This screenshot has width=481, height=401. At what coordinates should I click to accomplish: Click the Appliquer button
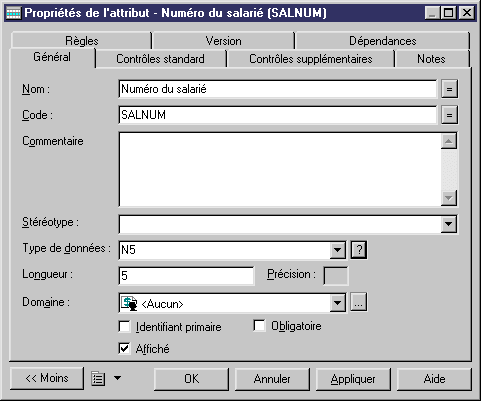coord(353,379)
